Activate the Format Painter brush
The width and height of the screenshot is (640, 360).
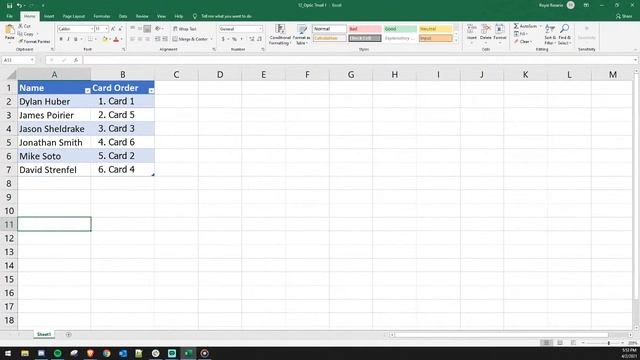click(34, 42)
